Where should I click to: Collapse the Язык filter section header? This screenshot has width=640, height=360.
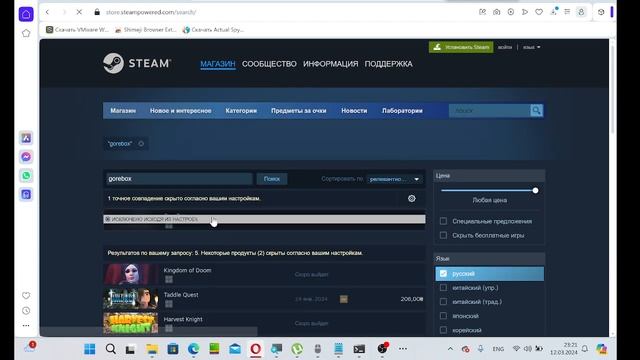(x=489, y=258)
